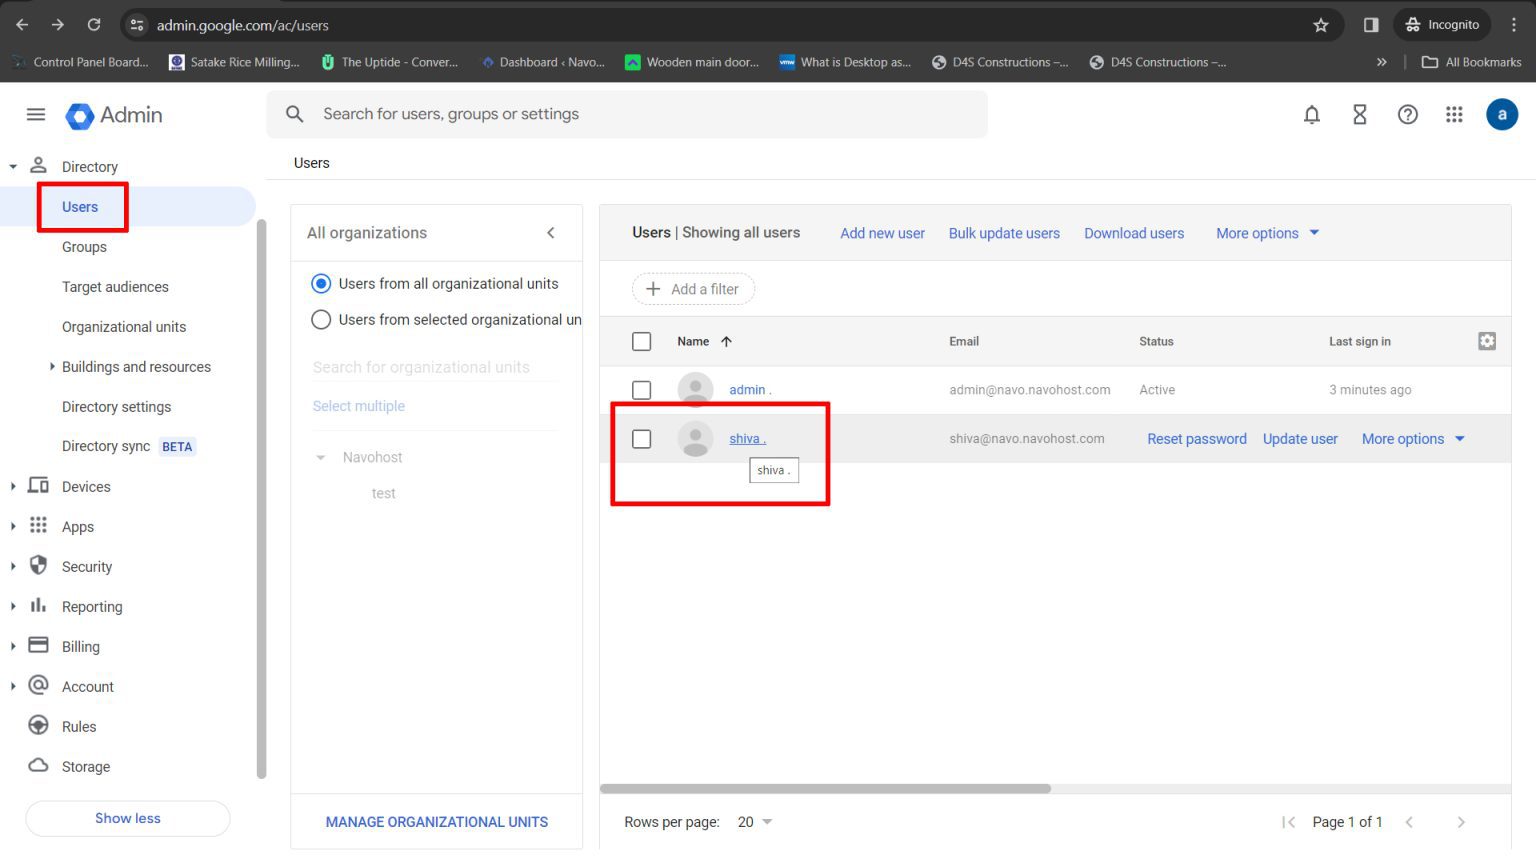Open tasks hourglass icon near notifications
Screen dimensions: 1536x859
[x=1359, y=114]
